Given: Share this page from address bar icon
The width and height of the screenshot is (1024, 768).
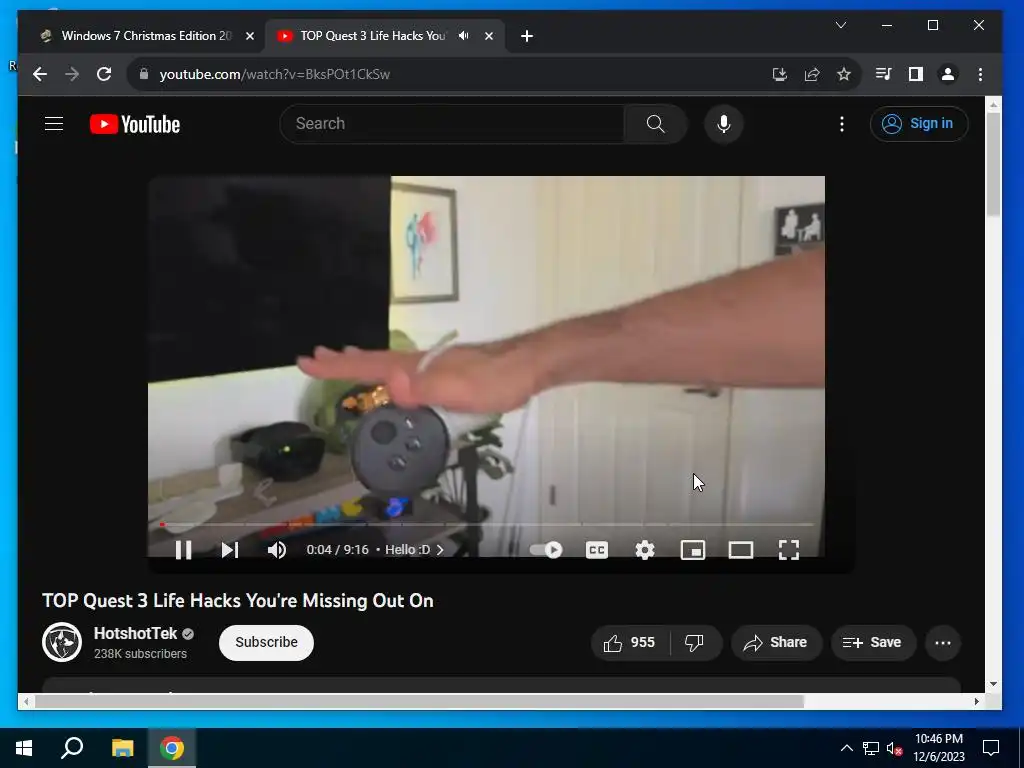Looking at the screenshot, I should [x=812, y=74].
